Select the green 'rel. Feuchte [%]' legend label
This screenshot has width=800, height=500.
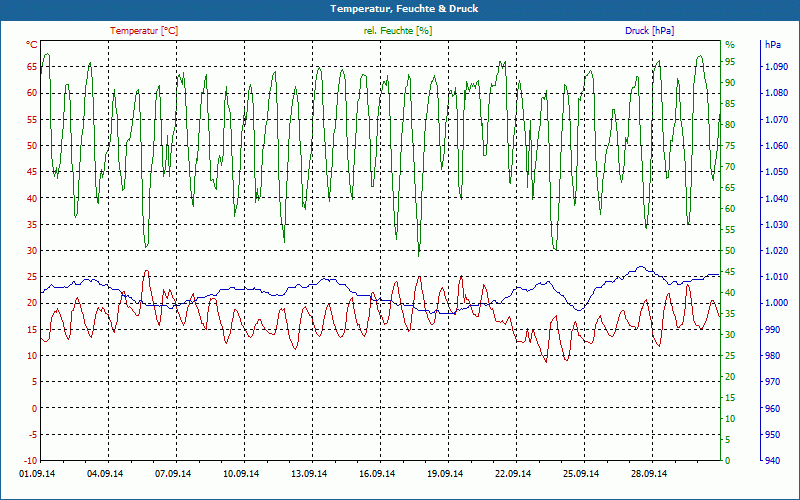click(x=397, y=31)
